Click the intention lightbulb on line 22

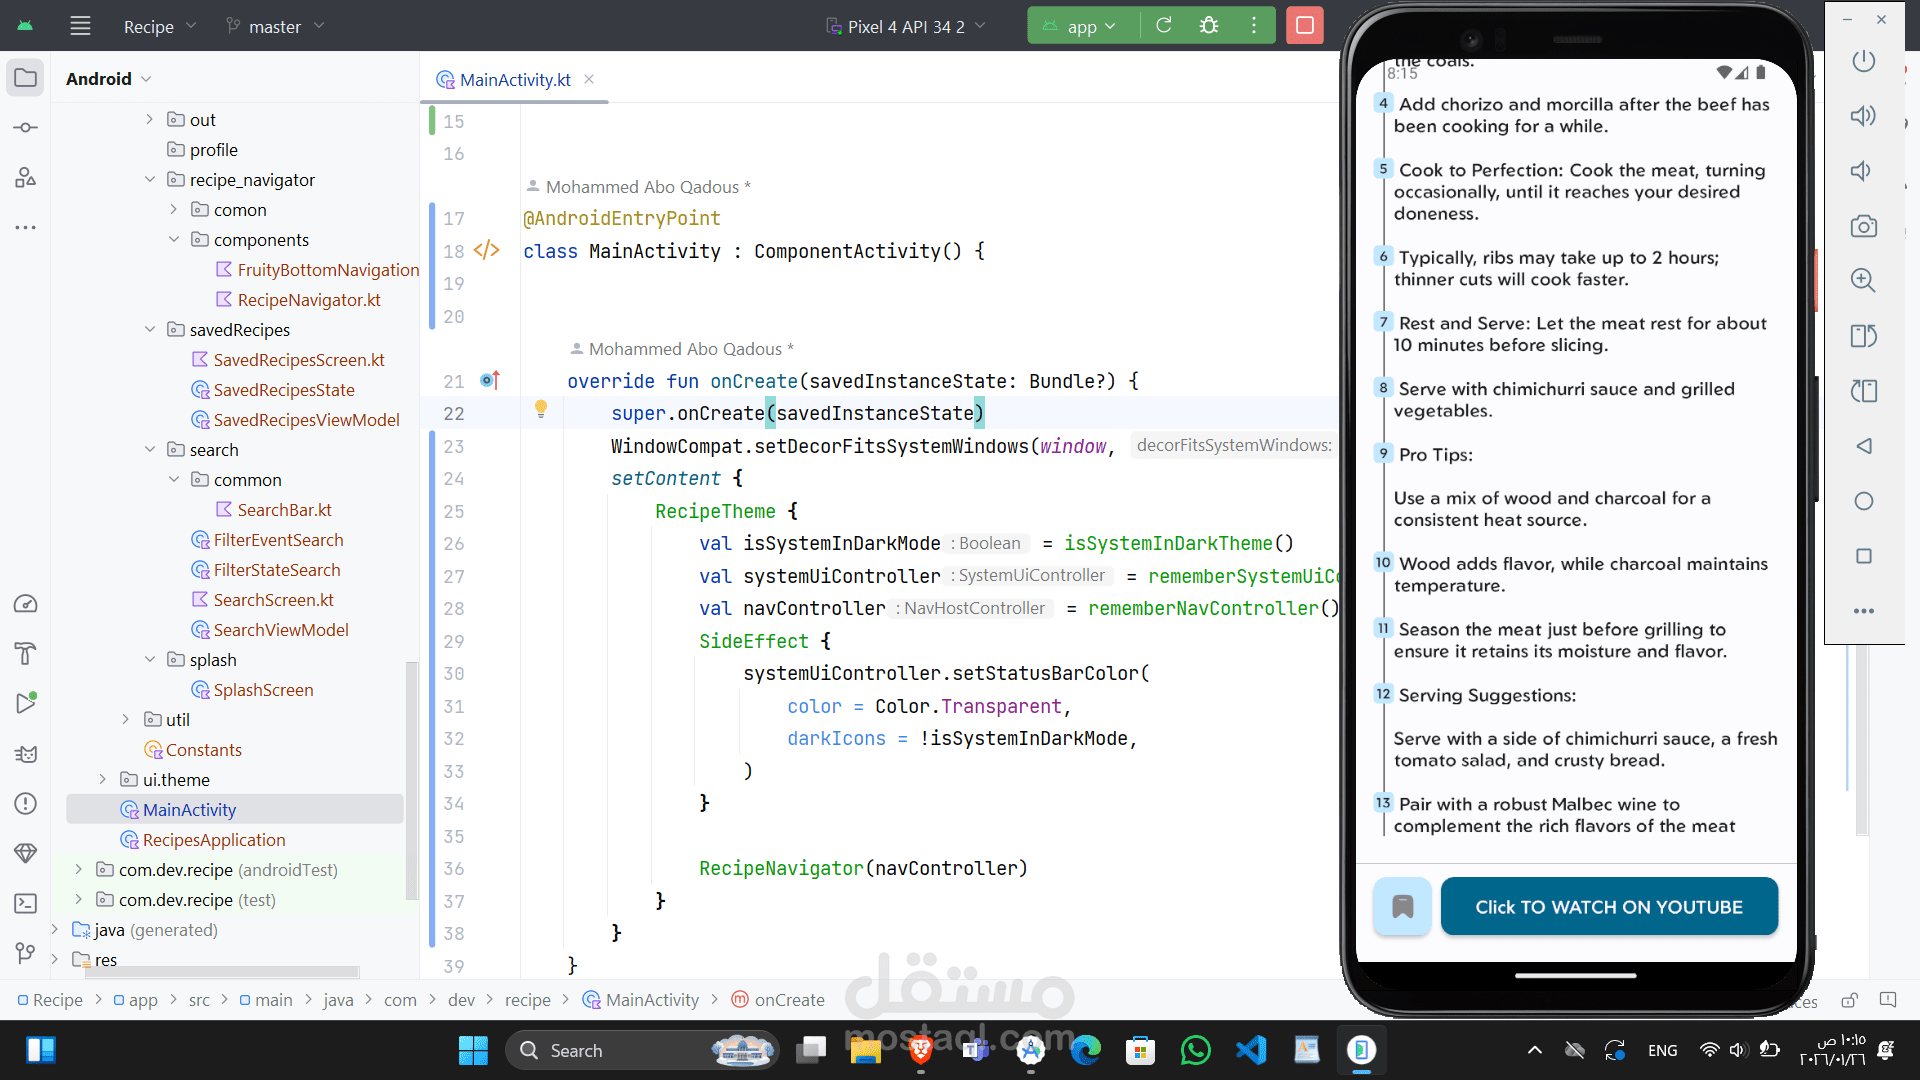click(541, 408)
